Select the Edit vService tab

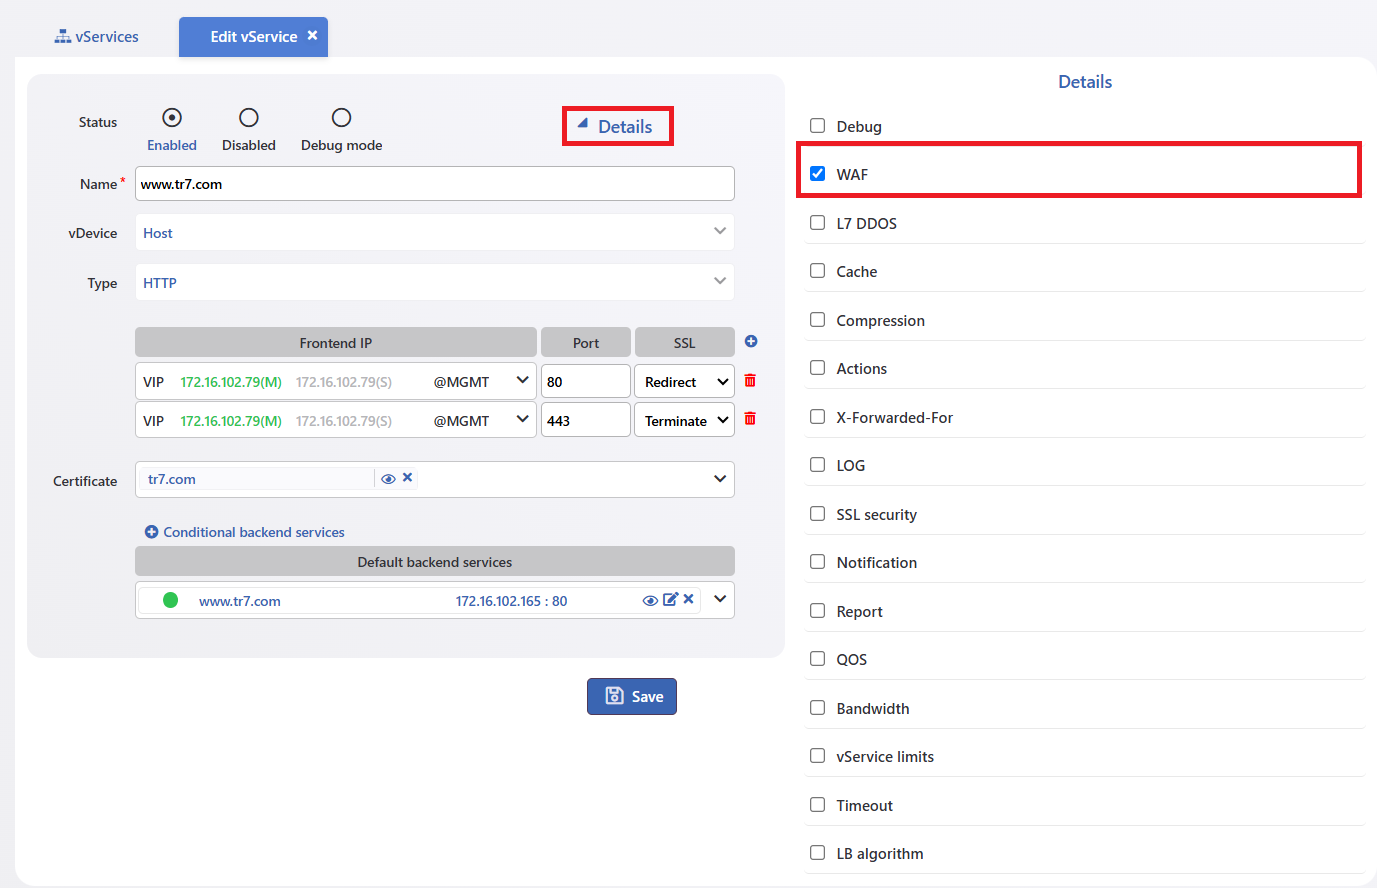(x=253, y=37)
